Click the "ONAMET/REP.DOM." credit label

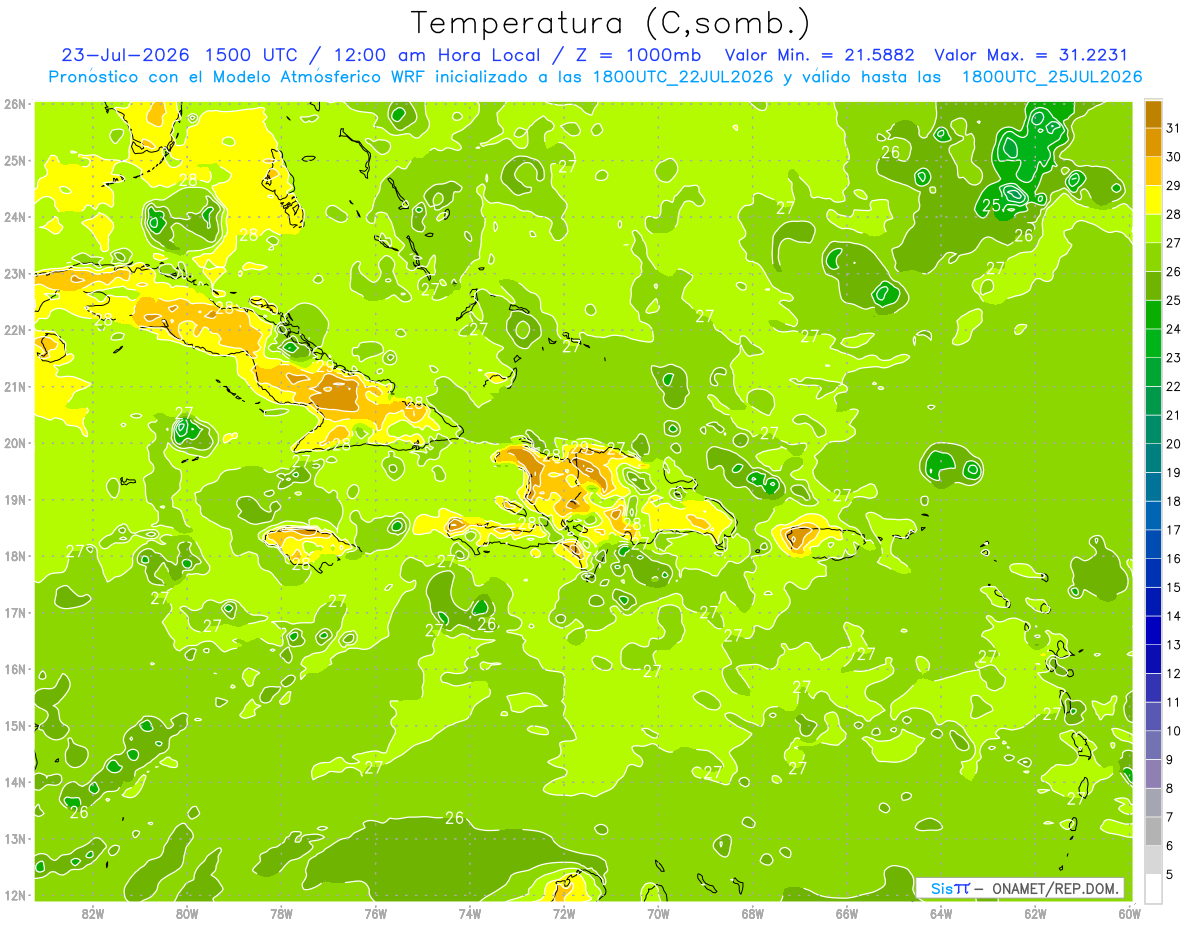click(1057, 888)
